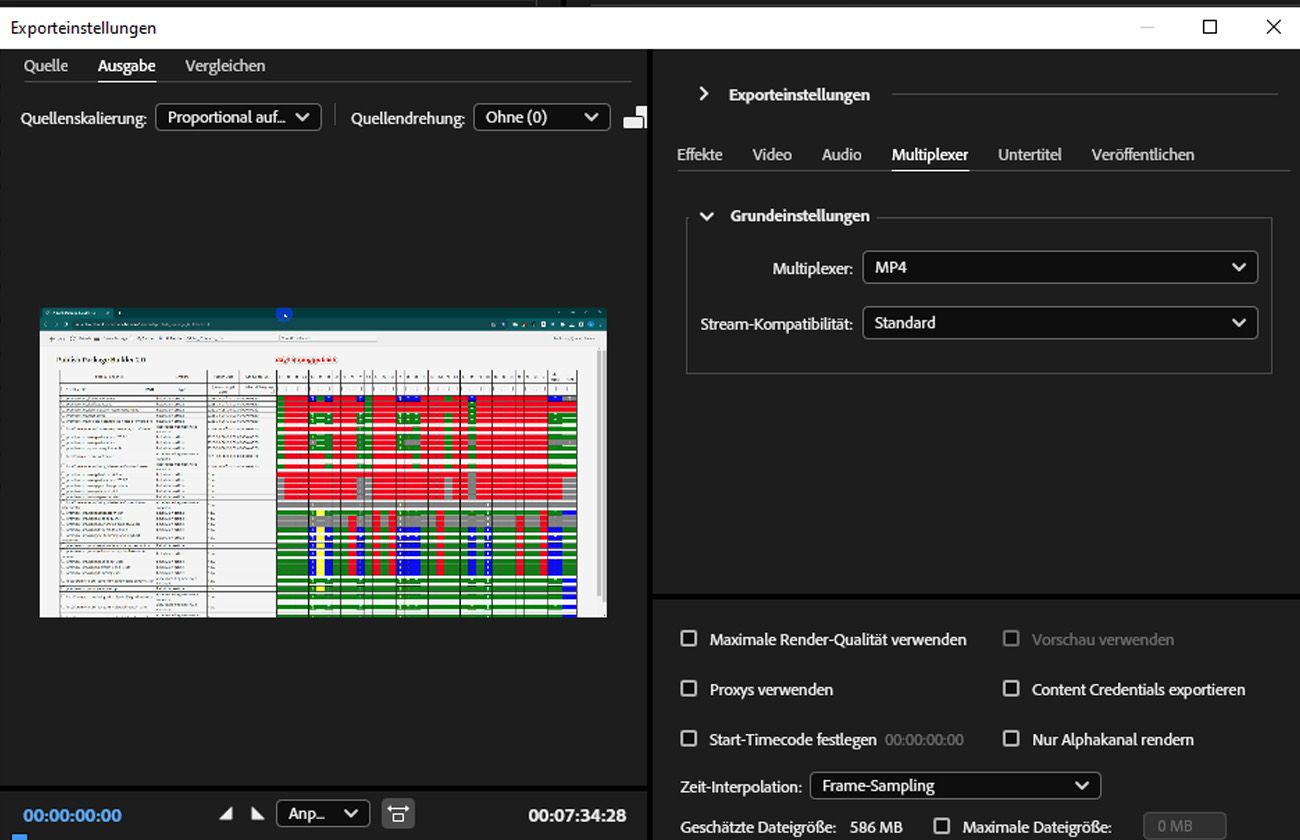The image size is (1300, 840).
Task: Collapse the Grundeinstellungen section chevron
Action: pos(707,216)
